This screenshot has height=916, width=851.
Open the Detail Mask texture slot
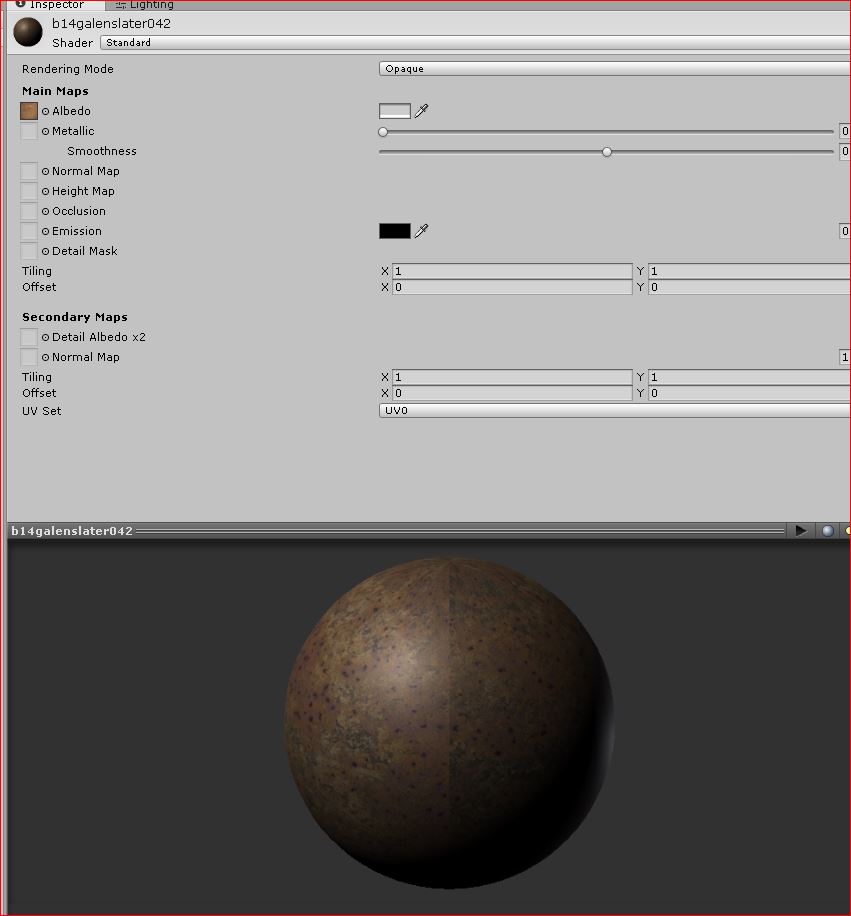tap(28, 251)
